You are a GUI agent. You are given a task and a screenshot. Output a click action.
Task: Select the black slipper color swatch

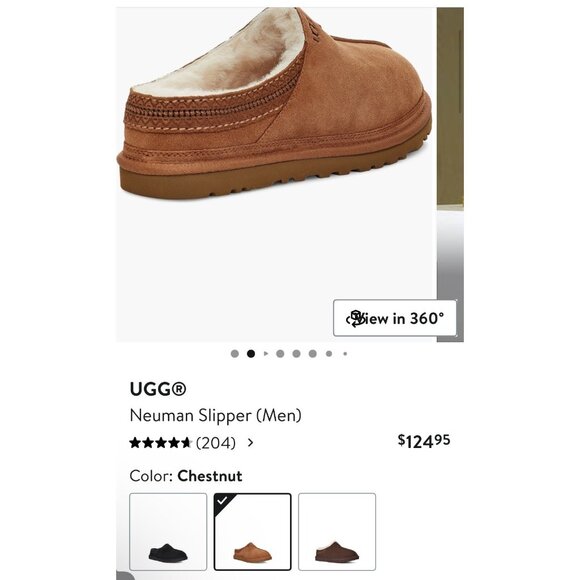[168, 532]
